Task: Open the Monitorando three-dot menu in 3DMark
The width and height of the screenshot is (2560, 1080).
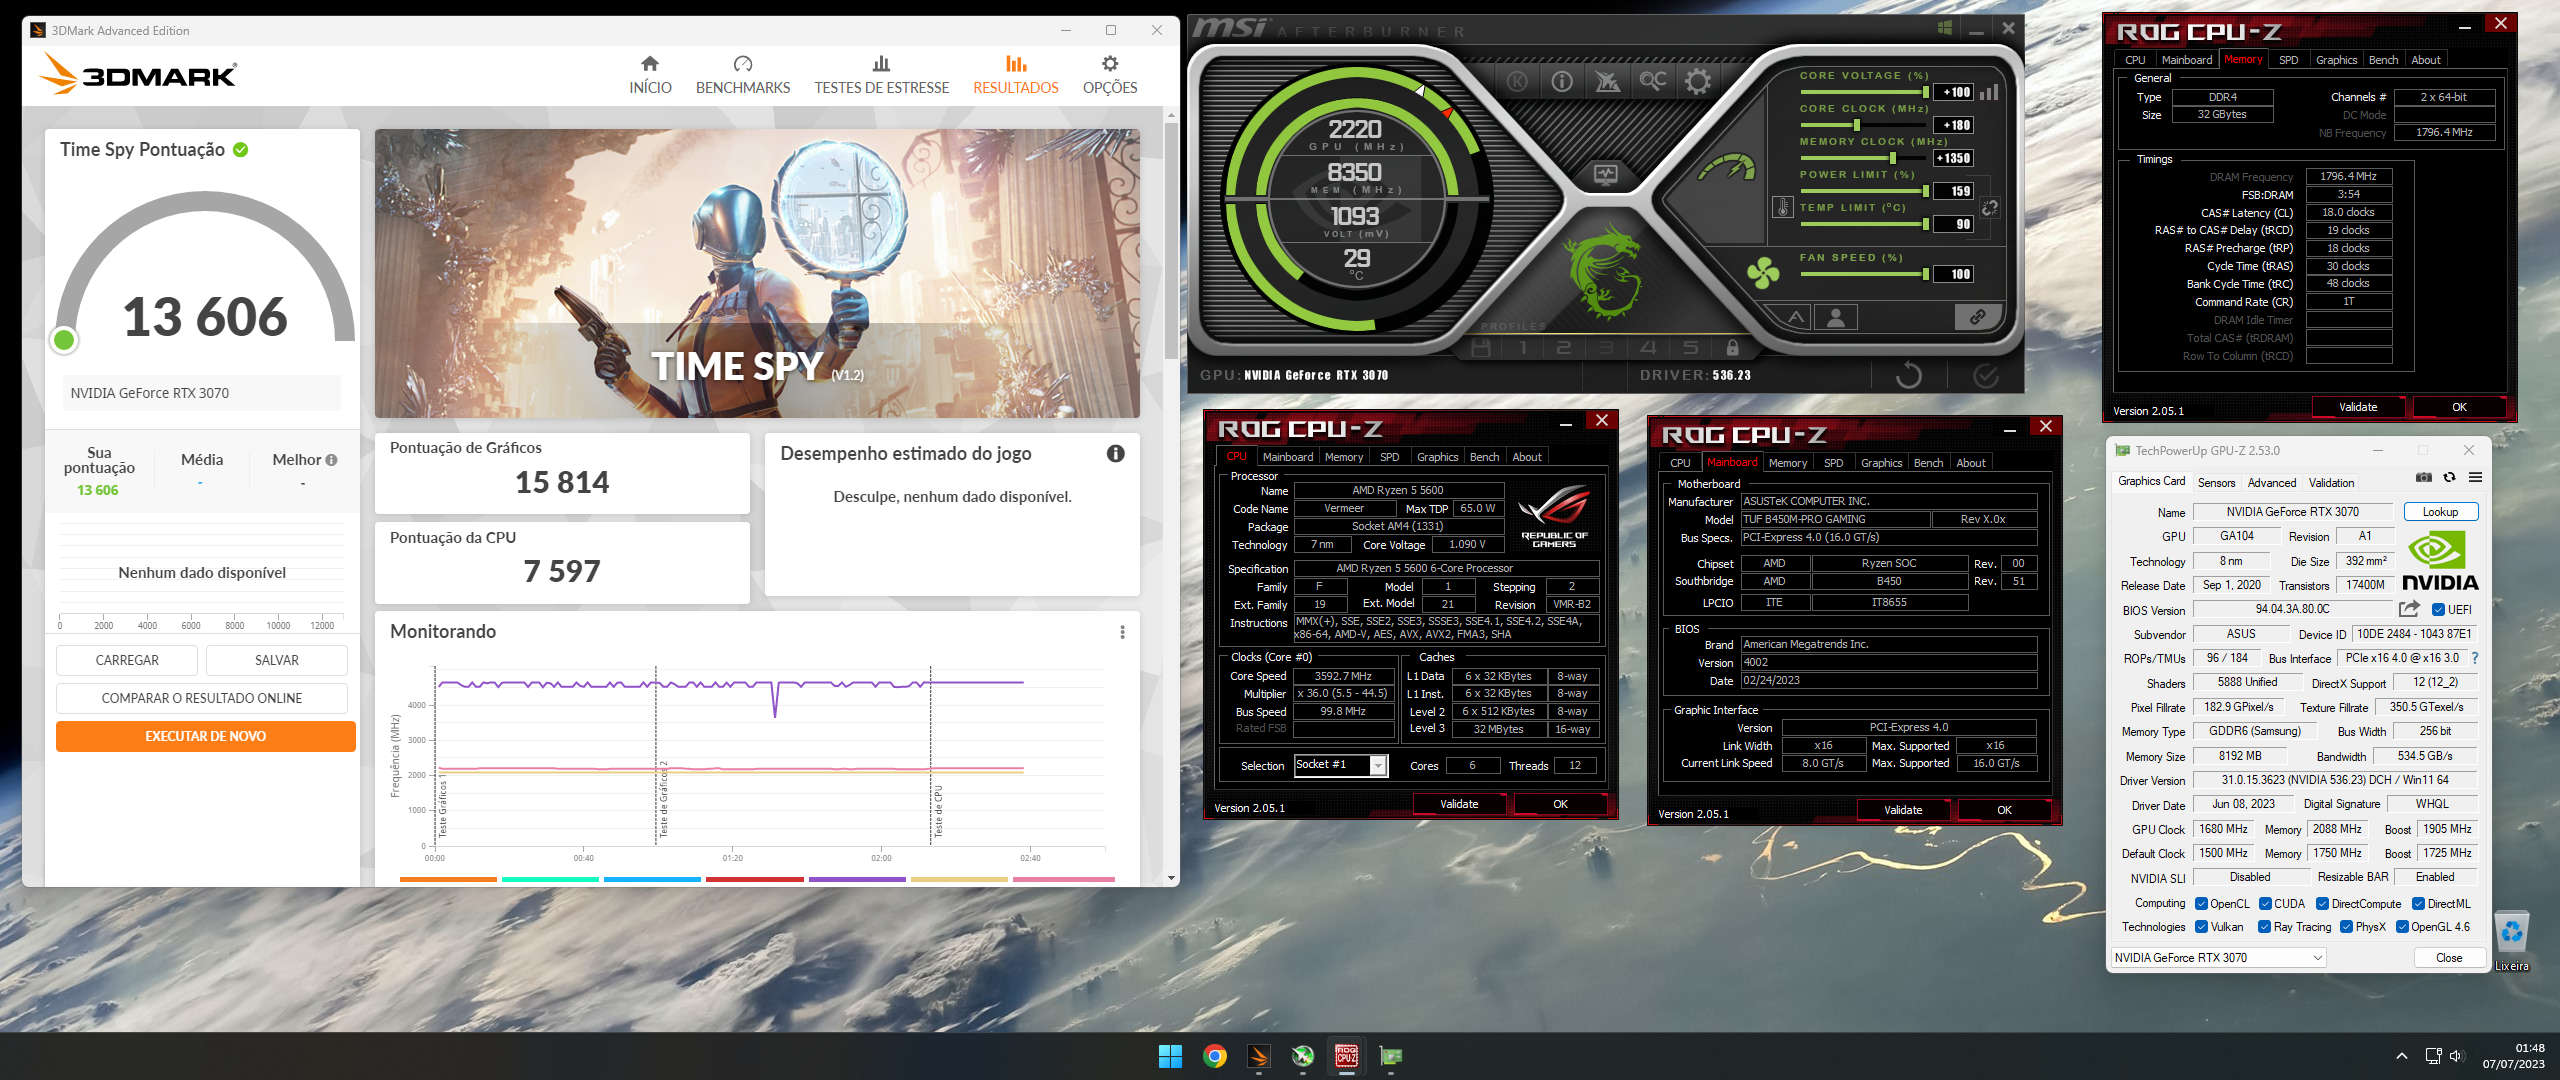Action: [1122, 632]
